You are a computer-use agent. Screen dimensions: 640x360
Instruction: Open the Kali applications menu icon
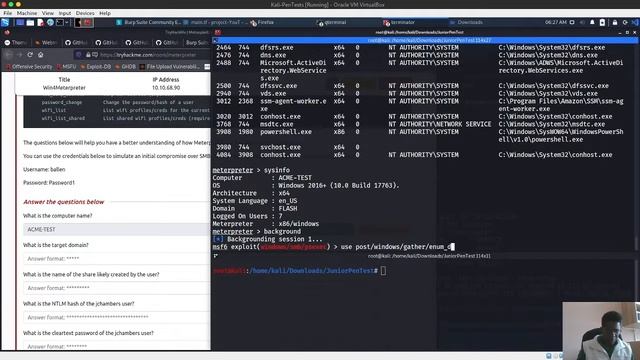(5, 22)
